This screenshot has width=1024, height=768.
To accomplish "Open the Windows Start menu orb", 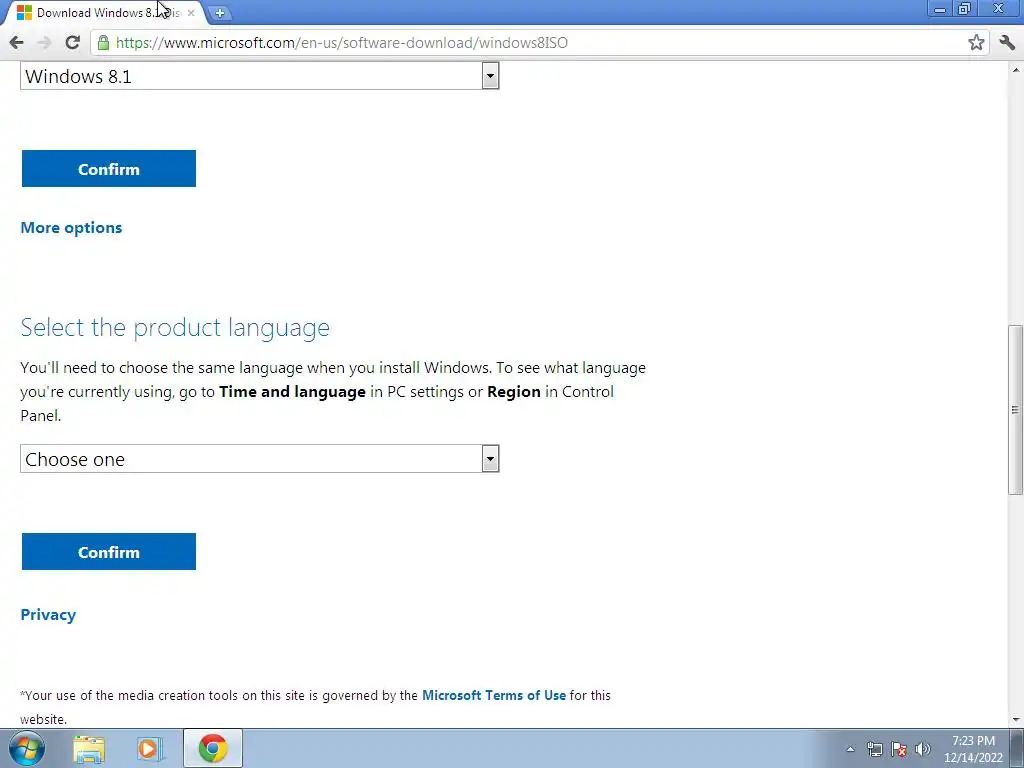I will click(27, 748).
